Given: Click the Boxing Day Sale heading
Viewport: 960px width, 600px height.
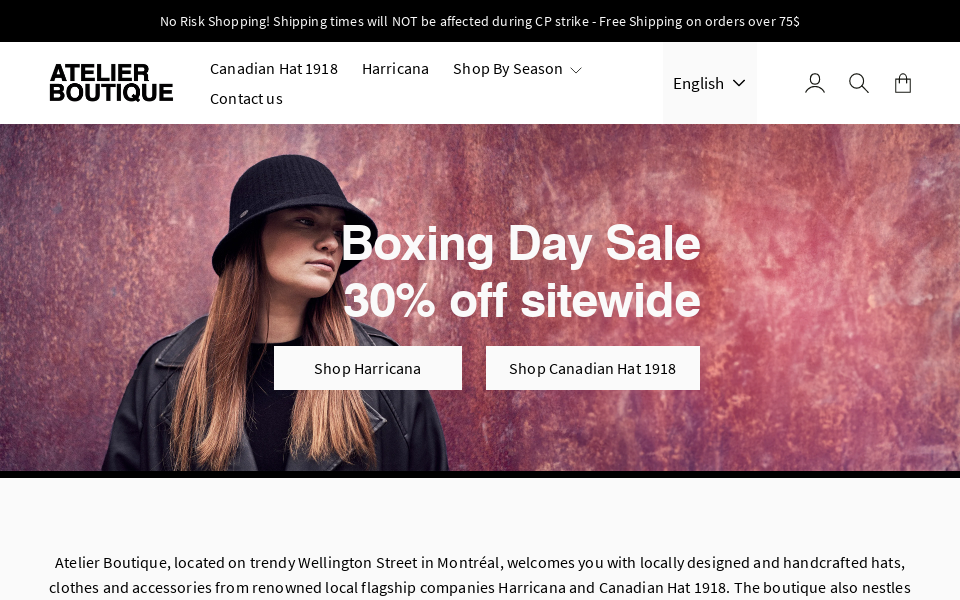Looking at the screenshot, I should point(520,243).
